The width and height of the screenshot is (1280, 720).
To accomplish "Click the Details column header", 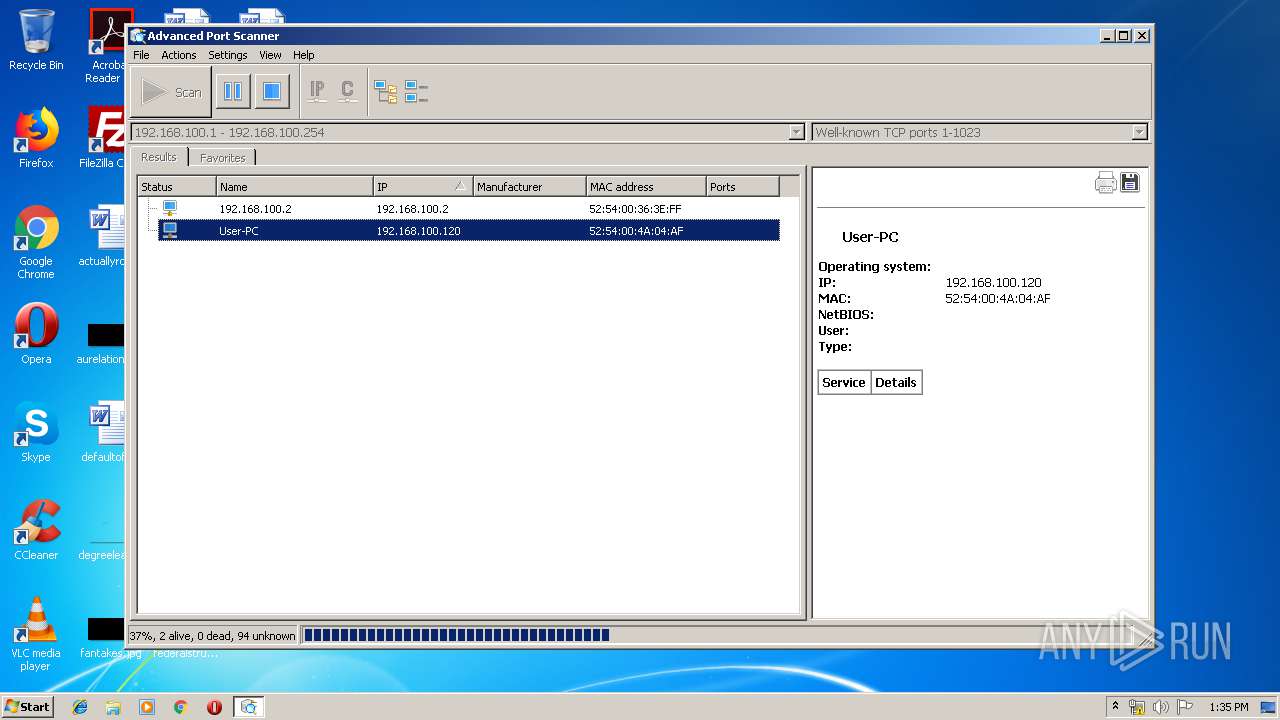I will point(896,382).
